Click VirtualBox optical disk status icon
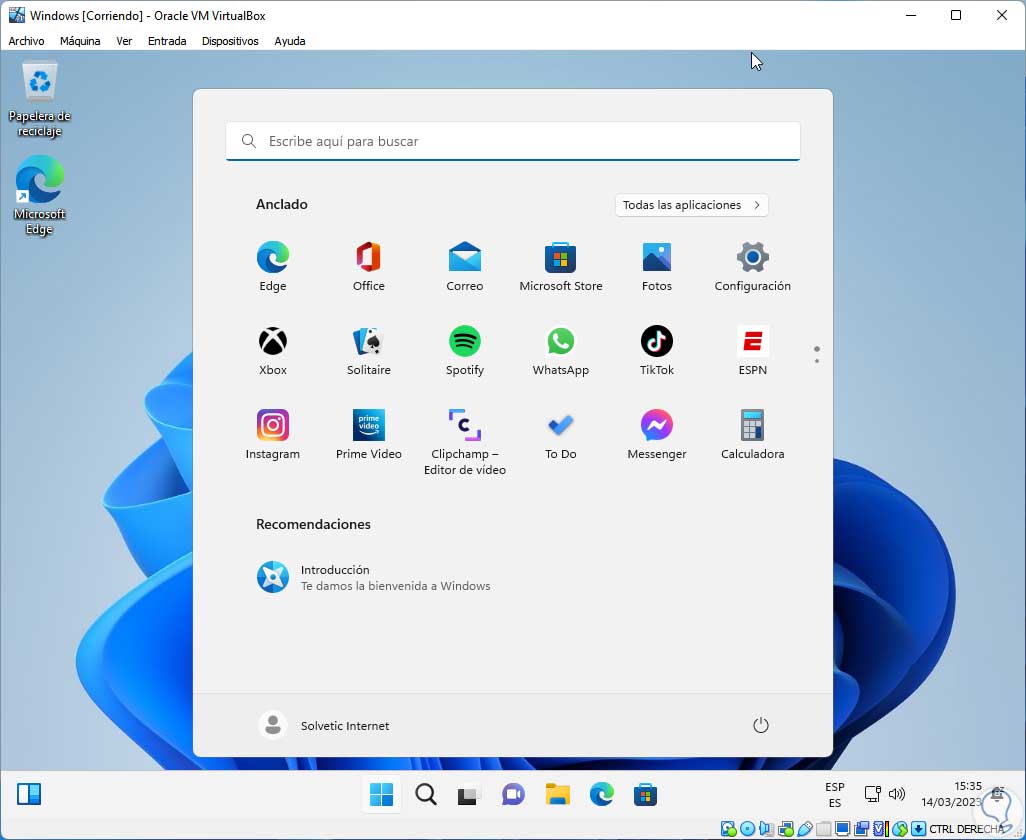1026x840 pixels. (748, 829)
